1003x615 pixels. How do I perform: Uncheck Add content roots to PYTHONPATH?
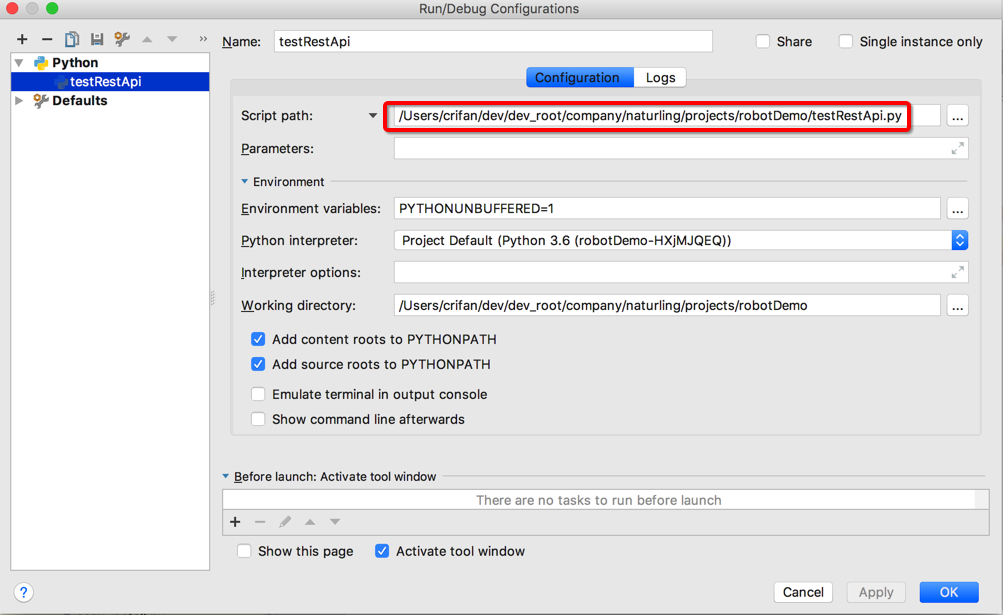[x=258, y=339]
